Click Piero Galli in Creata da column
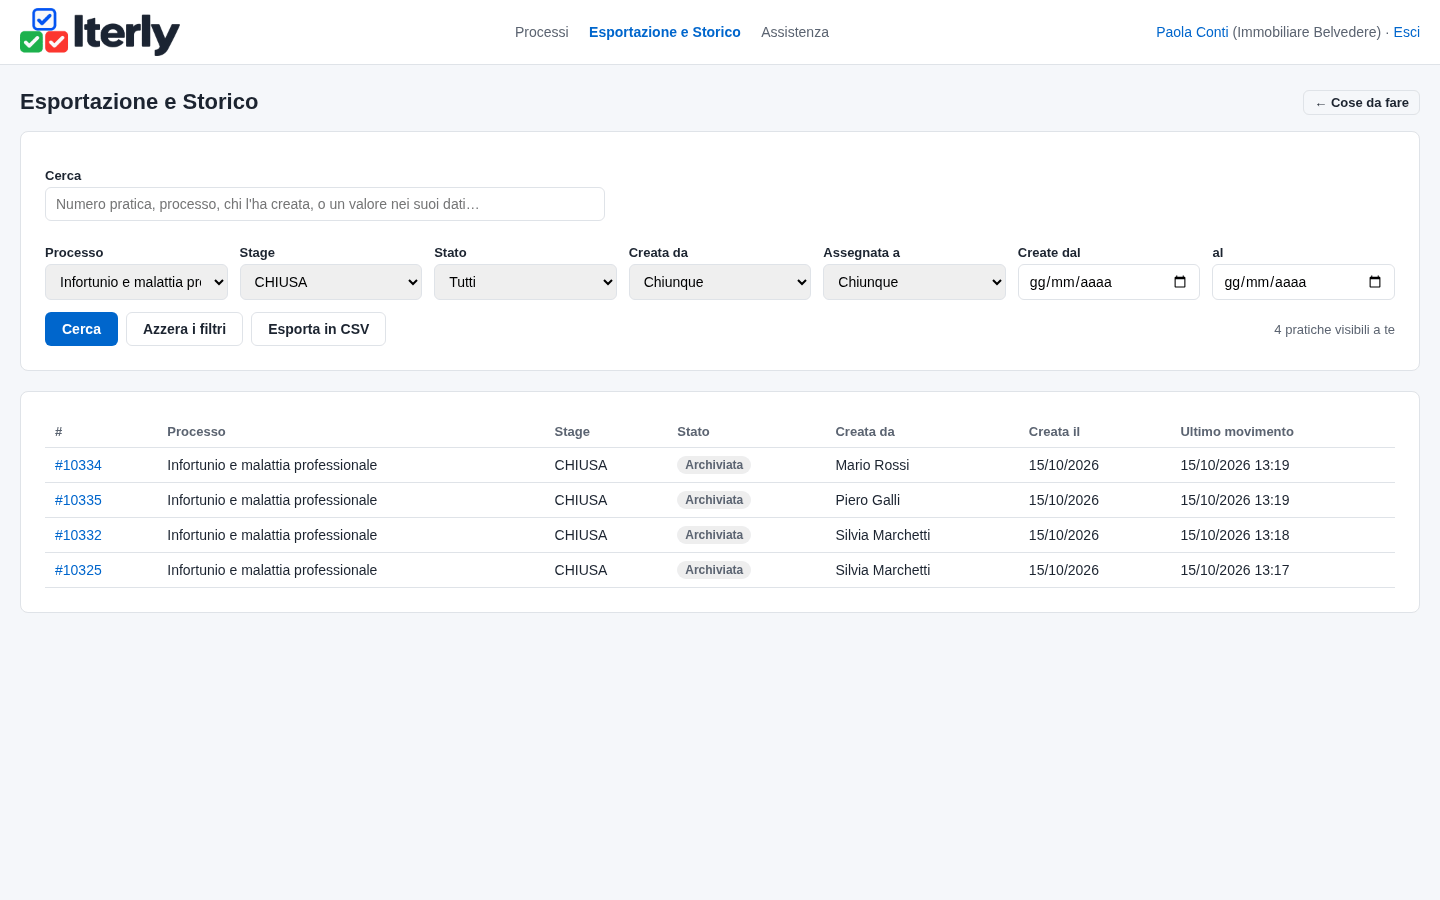1440x900 pixels. [x=868, y=500]
